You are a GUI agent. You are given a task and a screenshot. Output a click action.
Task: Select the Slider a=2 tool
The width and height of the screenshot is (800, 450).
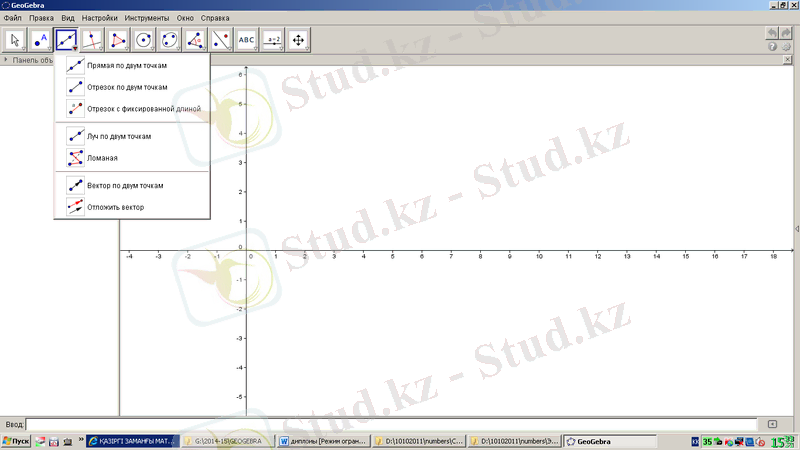tap(273, 40)
